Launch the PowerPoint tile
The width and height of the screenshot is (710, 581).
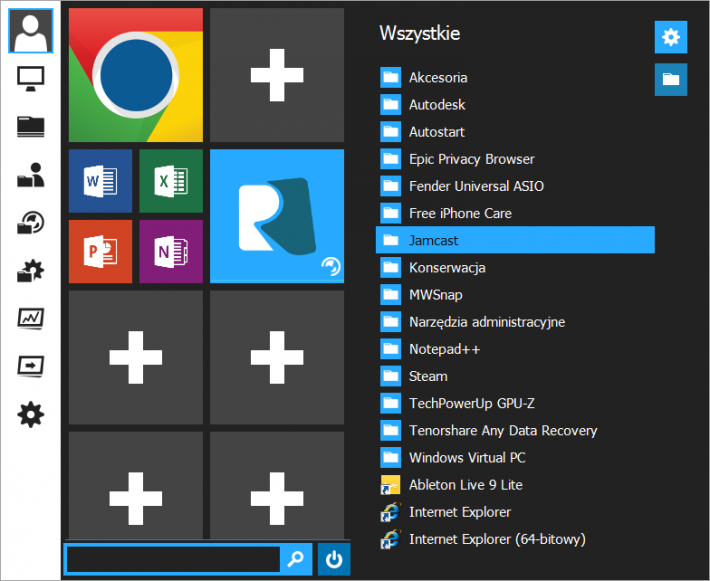point(101,252)
